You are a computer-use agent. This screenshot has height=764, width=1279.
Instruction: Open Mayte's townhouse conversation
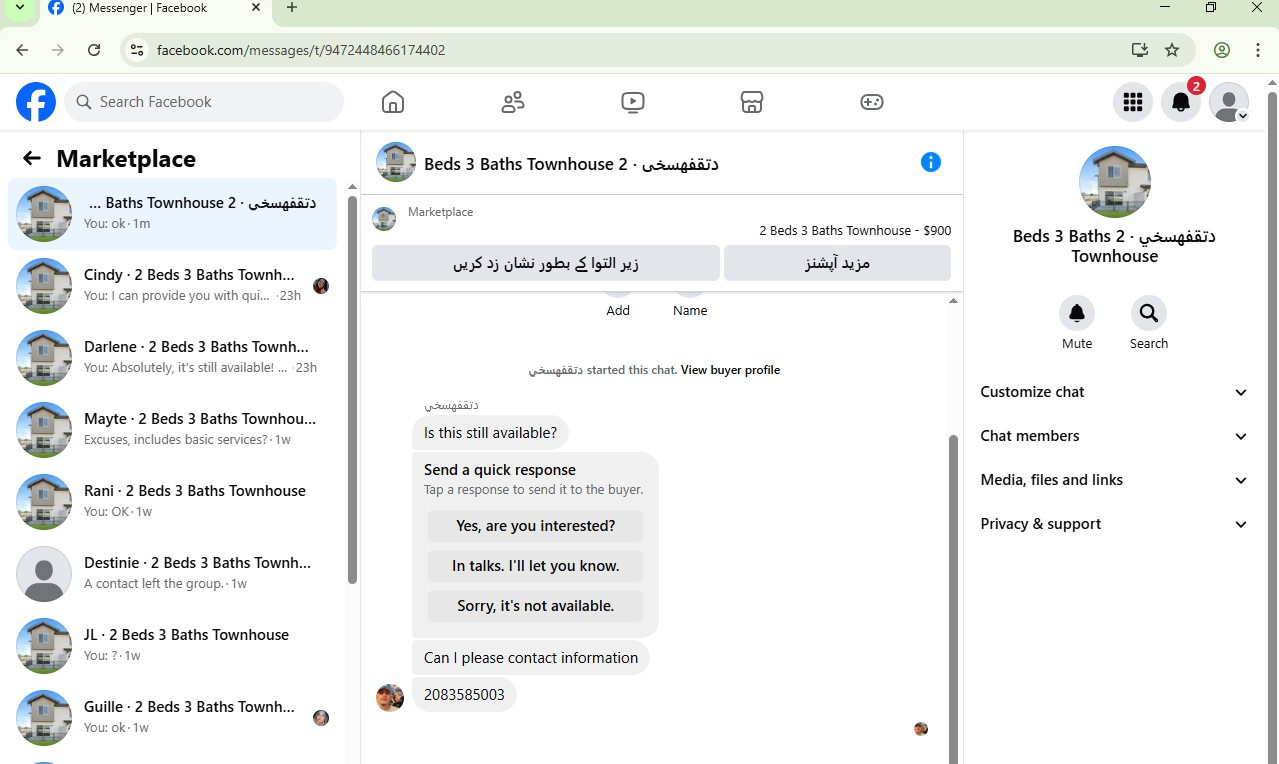[173, 430]
